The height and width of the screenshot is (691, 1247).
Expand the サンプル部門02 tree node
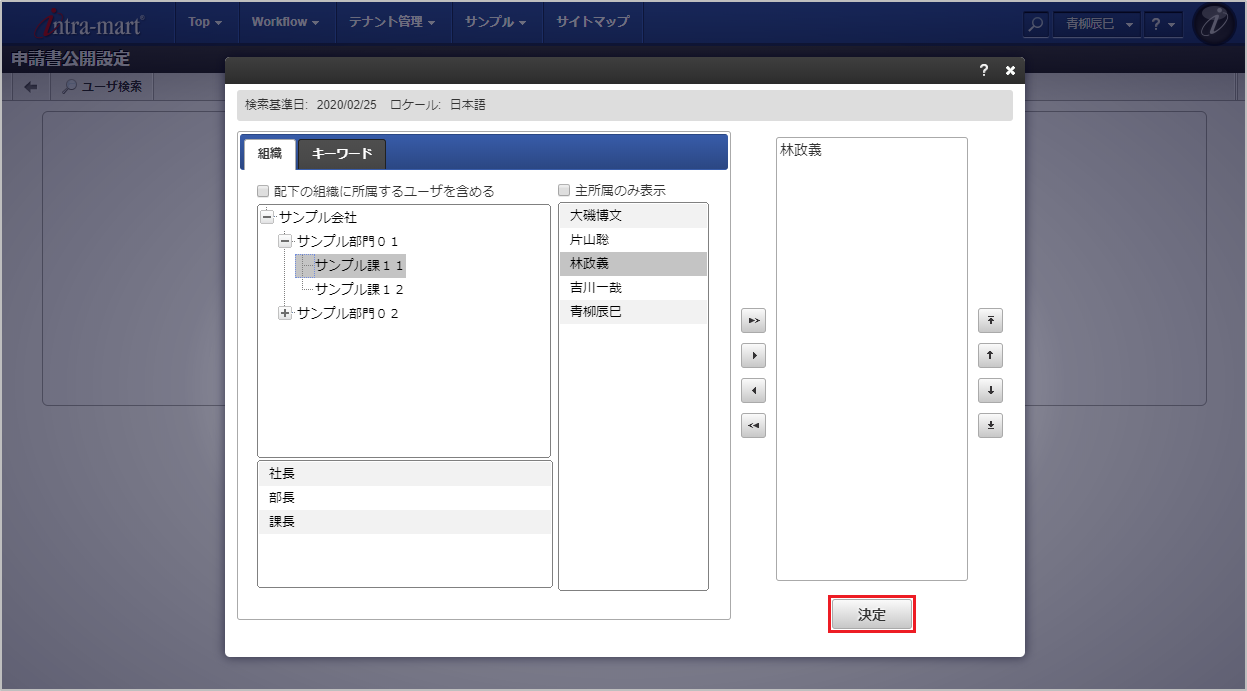284,313
